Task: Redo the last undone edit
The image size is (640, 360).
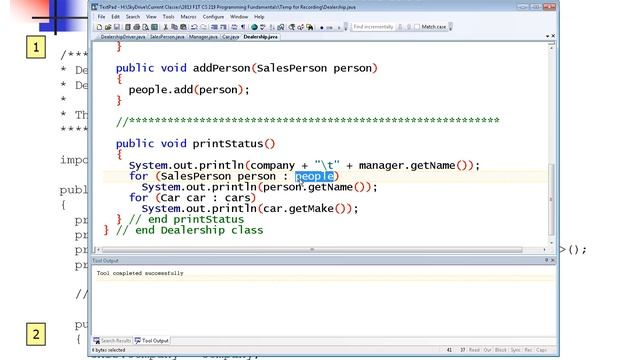Action: click(203, 27)
